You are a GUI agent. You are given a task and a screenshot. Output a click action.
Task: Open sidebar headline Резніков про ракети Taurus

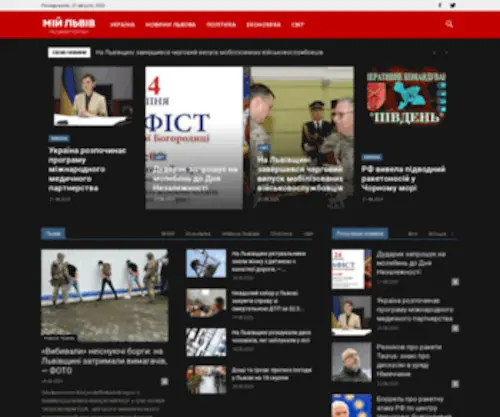(x=409, y=361)
